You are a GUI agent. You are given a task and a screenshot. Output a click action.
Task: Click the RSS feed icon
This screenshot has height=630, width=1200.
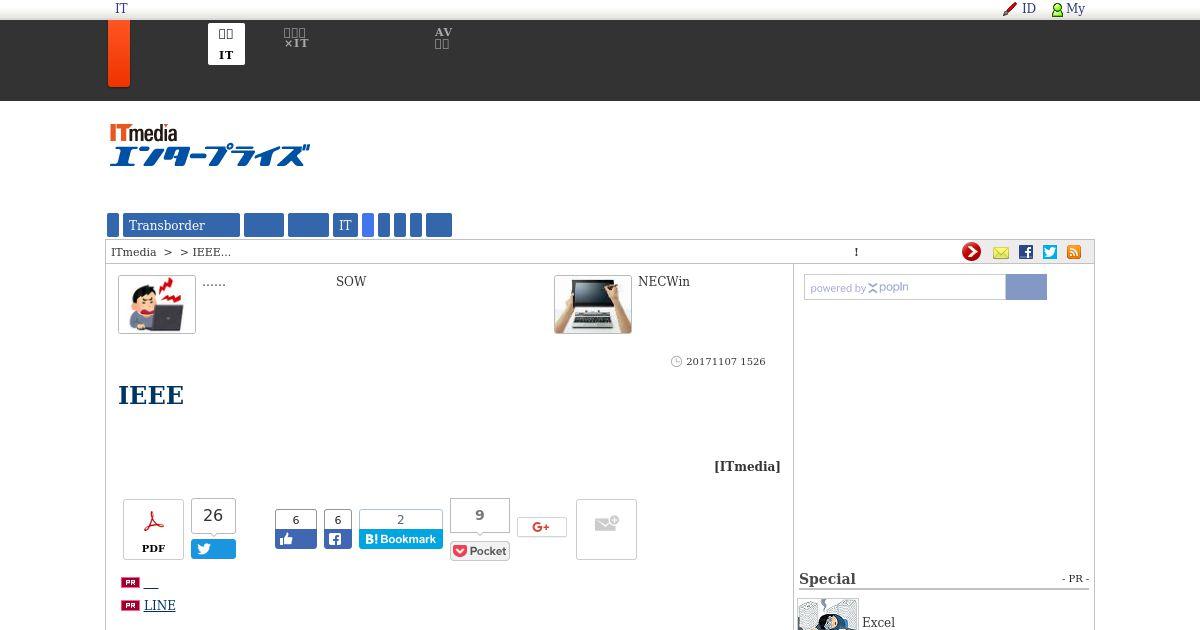(1074, 252)
